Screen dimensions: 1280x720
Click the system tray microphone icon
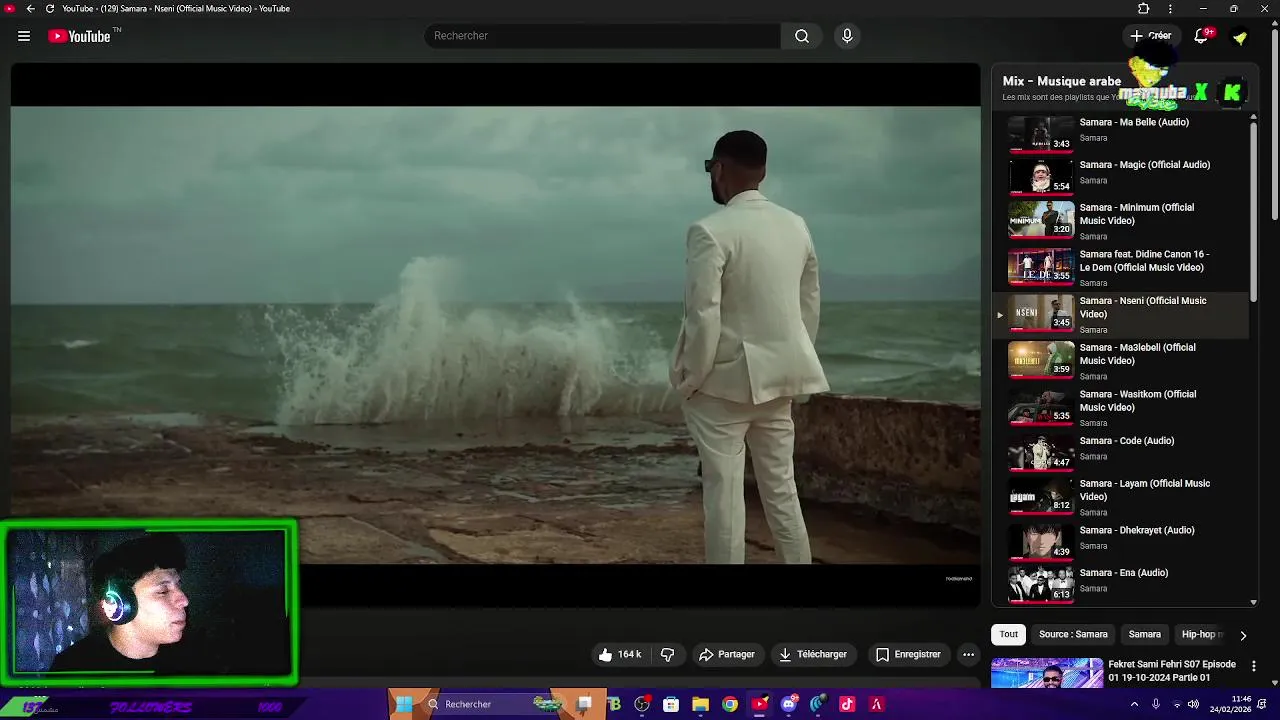tap(1156, 705)
